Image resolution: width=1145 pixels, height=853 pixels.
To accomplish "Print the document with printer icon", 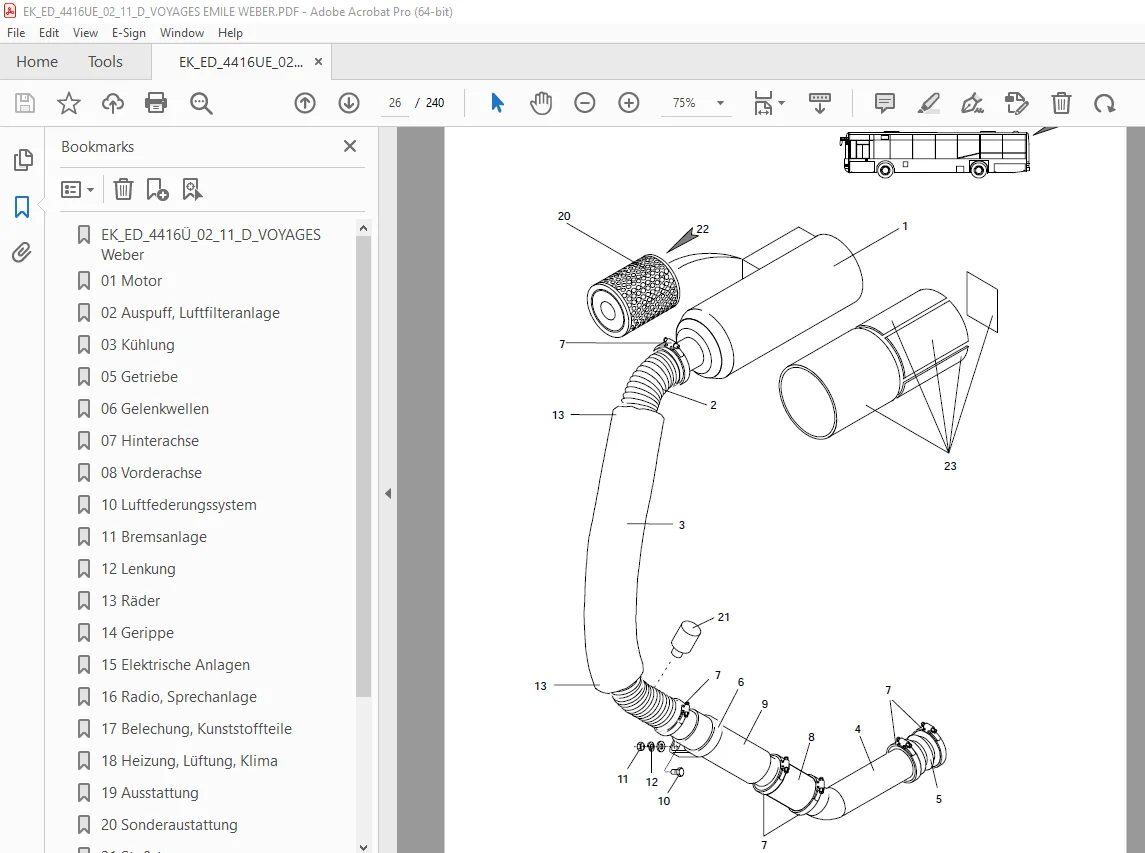I will pyautogui.click(x=156, y=103).
